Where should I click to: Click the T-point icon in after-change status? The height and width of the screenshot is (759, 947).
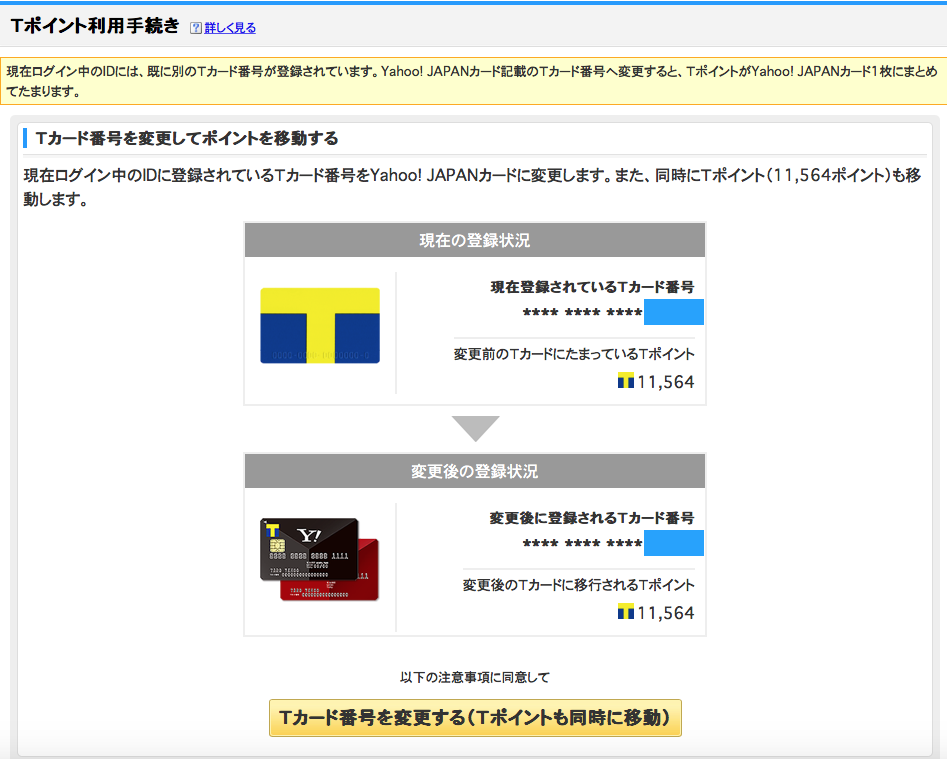[x=626, y=612]
